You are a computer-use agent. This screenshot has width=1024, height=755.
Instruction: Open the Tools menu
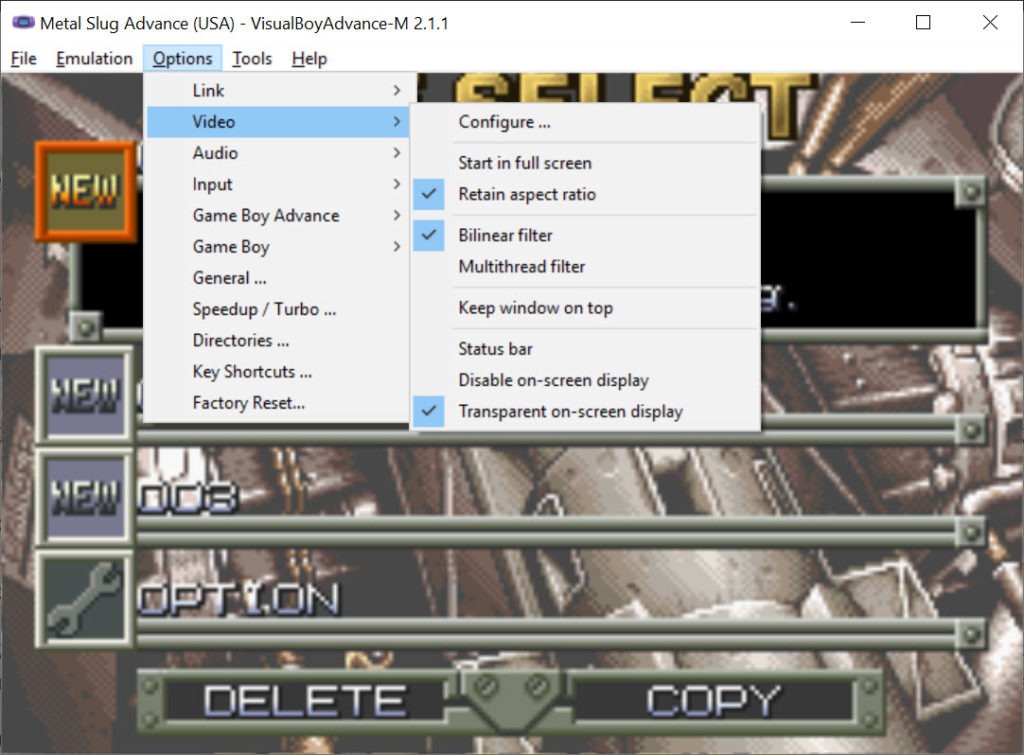tap(252, 59)
